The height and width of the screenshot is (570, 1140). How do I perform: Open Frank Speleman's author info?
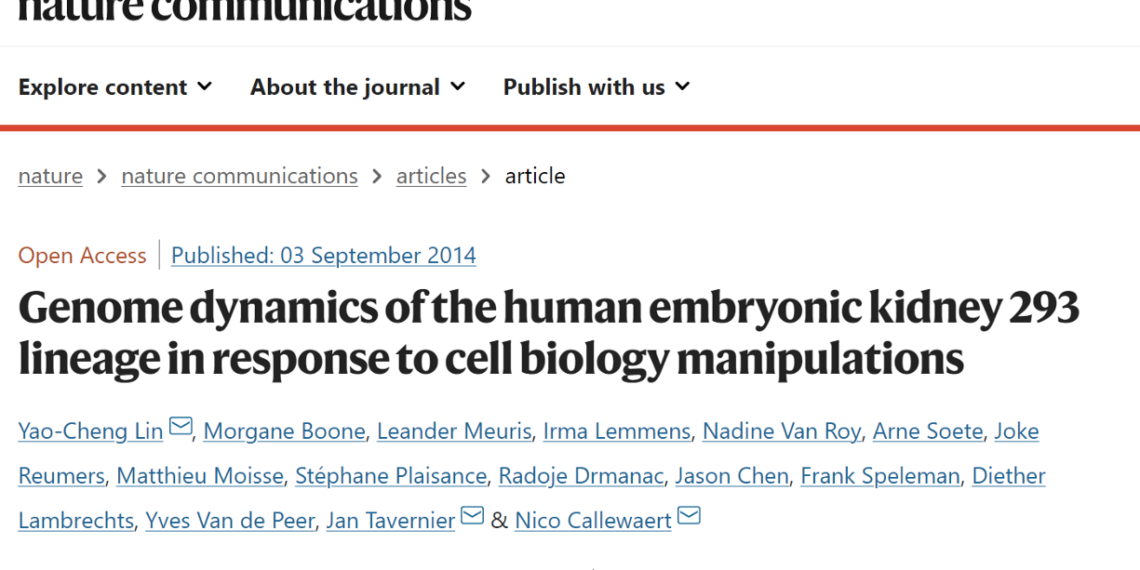880,476
